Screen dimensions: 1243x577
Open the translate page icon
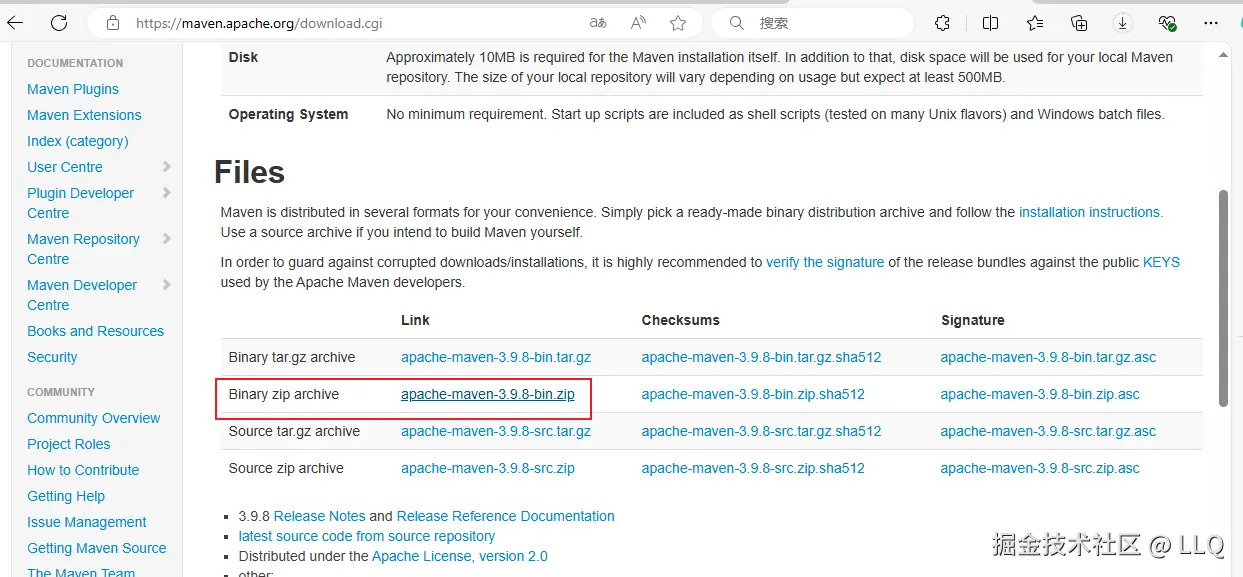click(598, 22)
